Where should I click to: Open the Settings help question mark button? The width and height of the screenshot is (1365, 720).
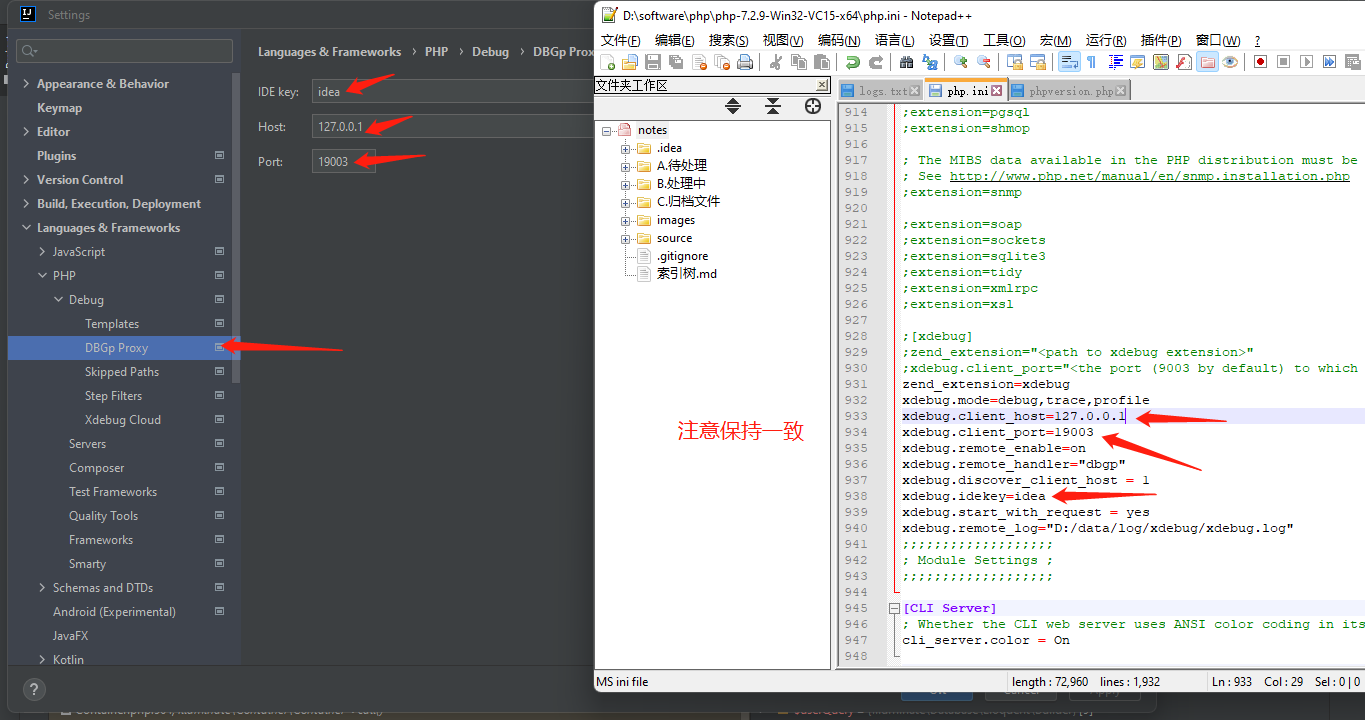[34, 690]
